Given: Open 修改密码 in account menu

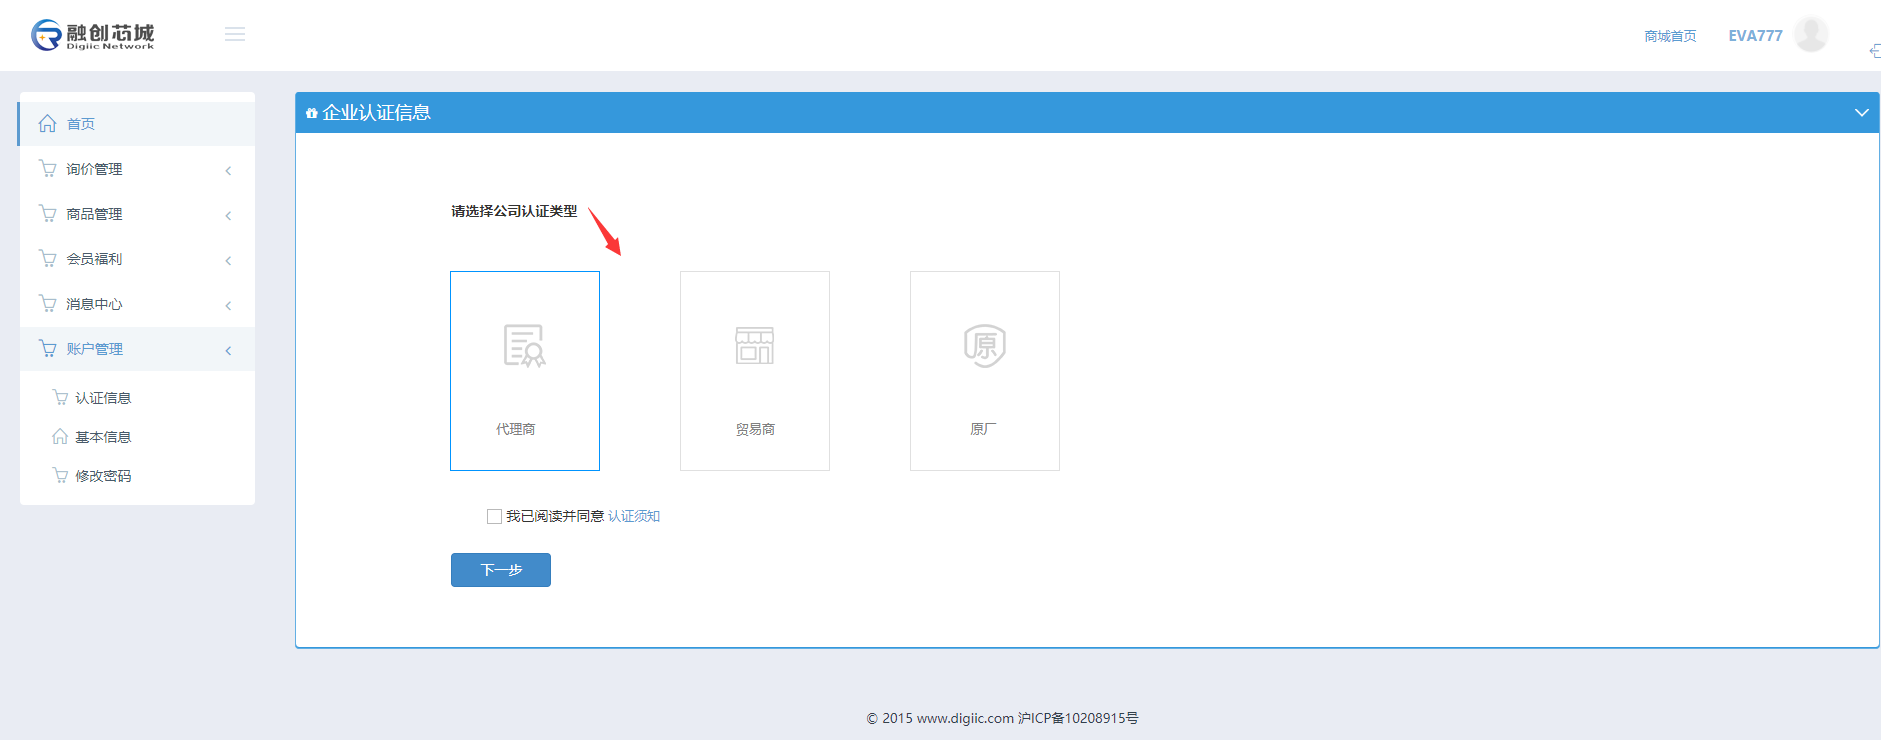Looking at the screenshot, I should pyautogui.click(x=102, y=476).
